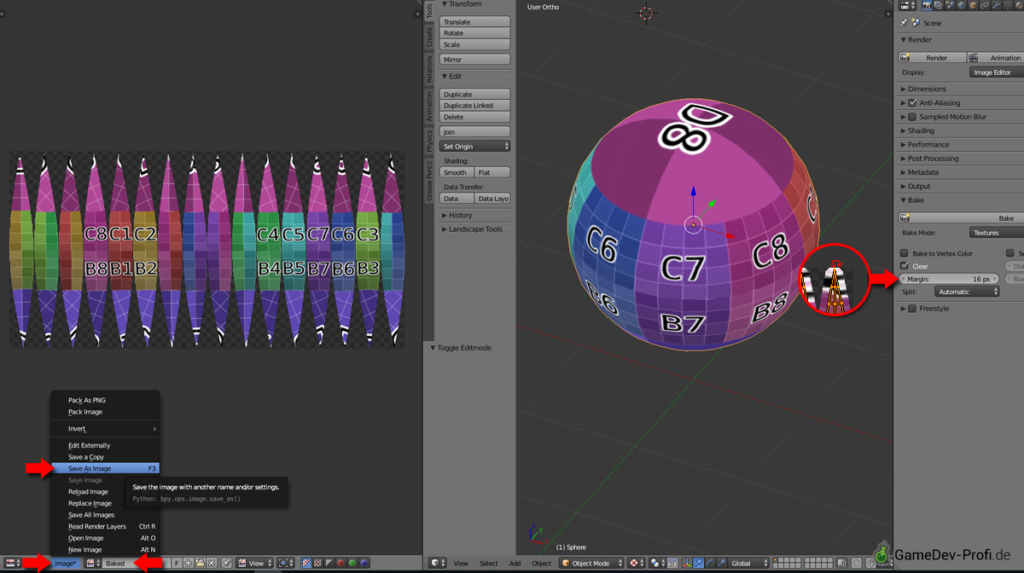Viewport: 1024px width, 573px height.
Task: Enable the Sampled Motion Blur checkbox
Action: [912, 117]
